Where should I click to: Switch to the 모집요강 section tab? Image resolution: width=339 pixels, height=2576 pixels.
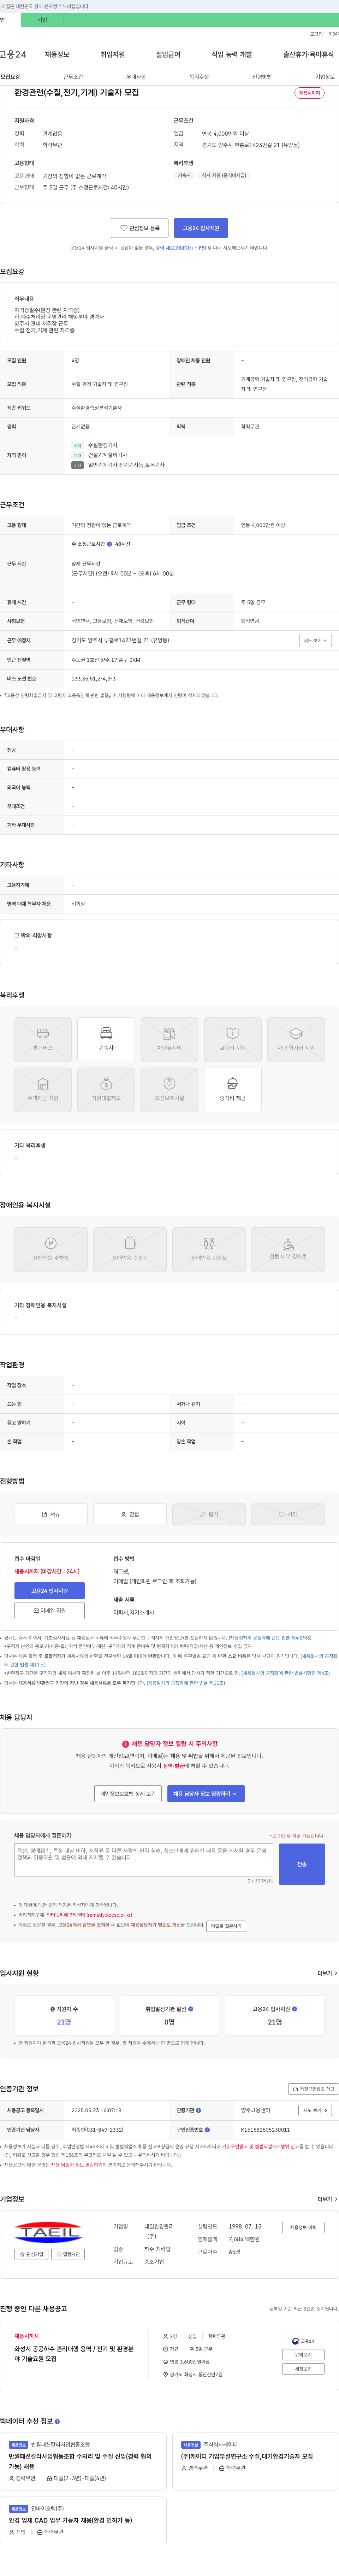pyautogui.click(x=10, y=77)
